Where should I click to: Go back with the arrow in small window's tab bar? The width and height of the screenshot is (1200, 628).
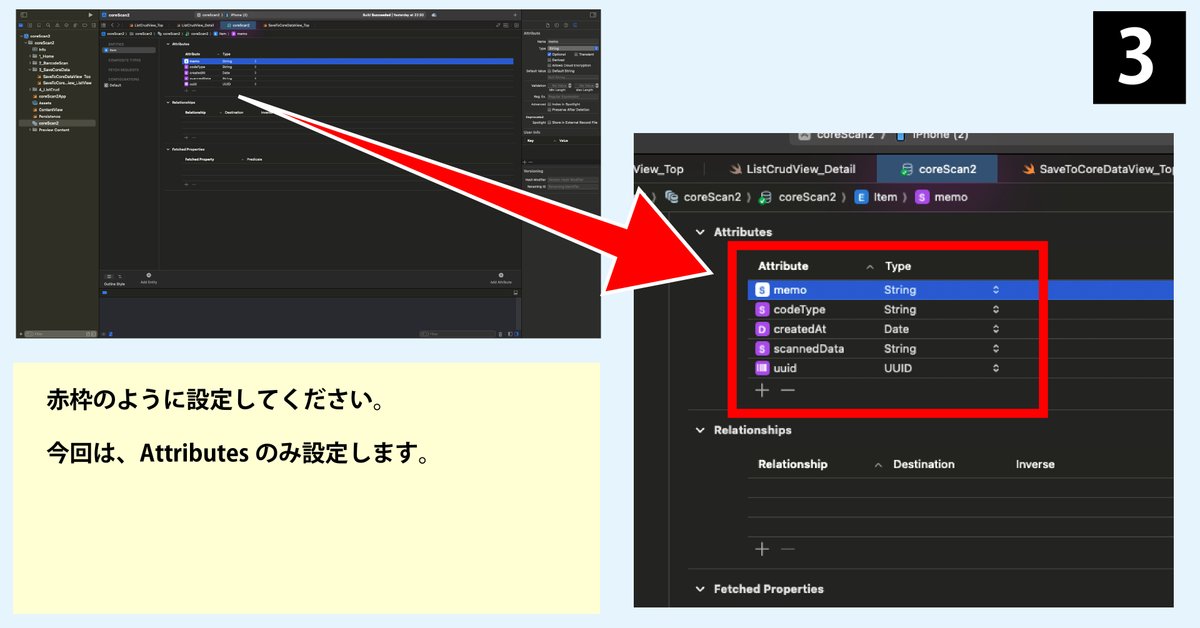pyautogui.click(x=112, y=25)
